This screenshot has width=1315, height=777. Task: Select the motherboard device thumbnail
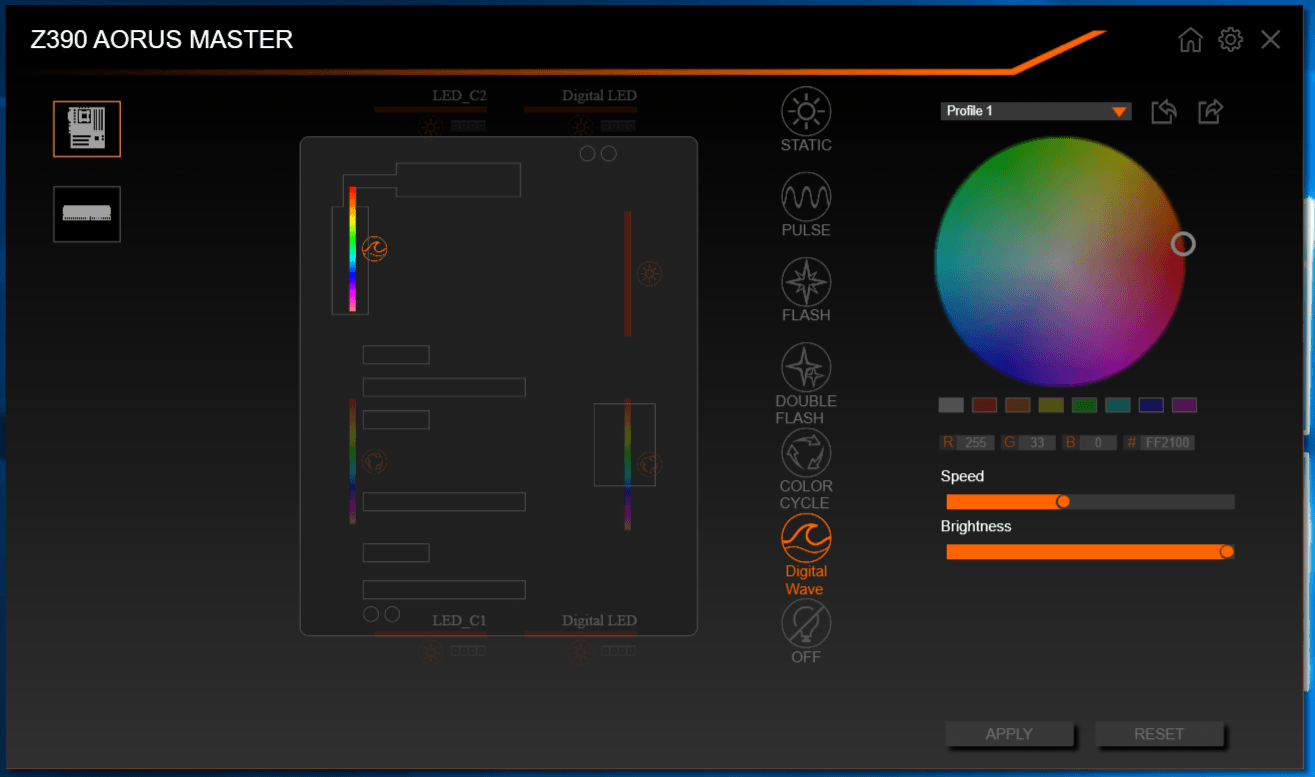tap(87, 129)
